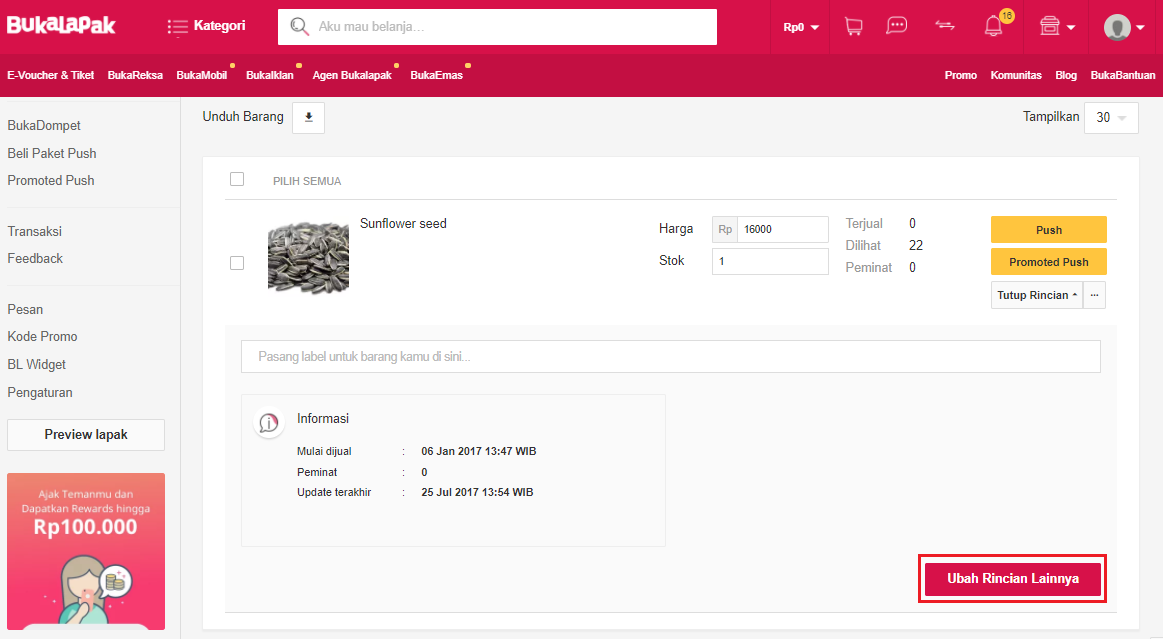1163x639 pixels.
Task: Click the yellow Push button
Action: coord(1049,230)
